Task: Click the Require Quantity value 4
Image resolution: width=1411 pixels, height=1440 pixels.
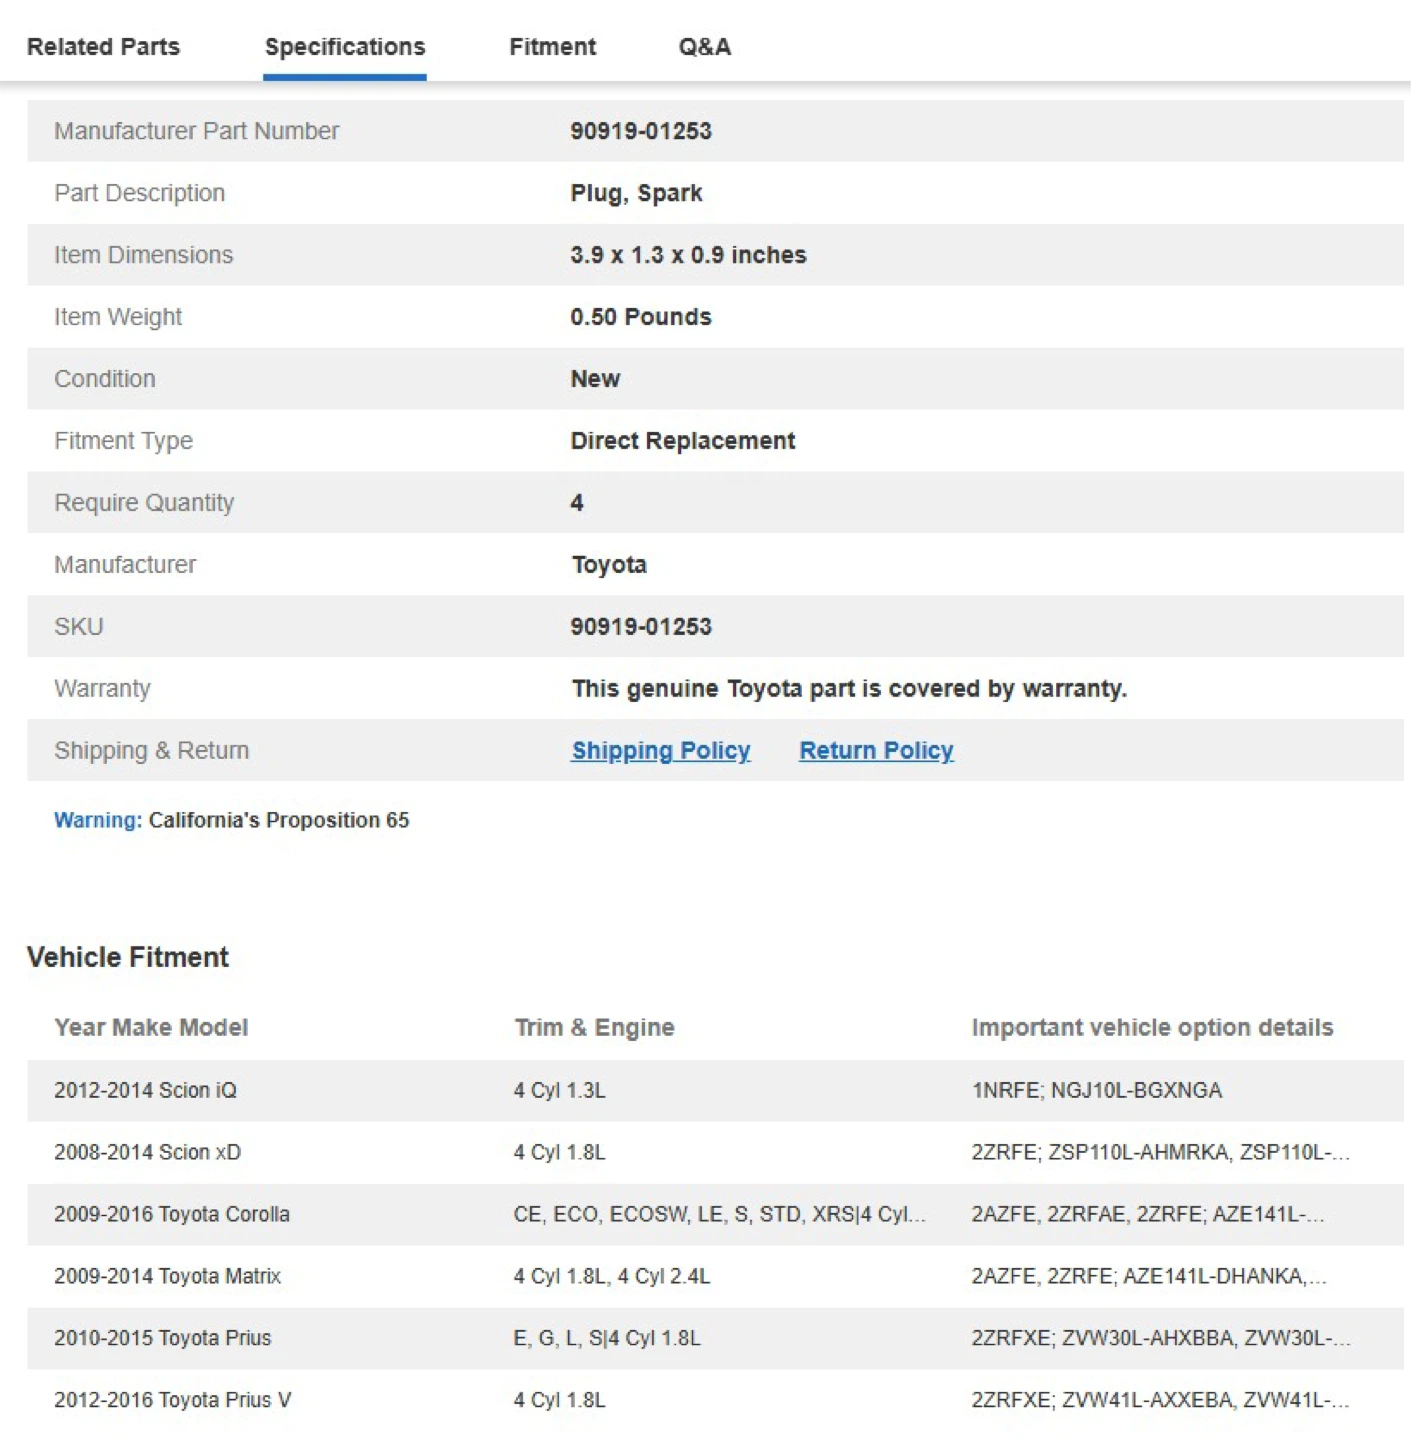Action: click(x=577, y=503)
